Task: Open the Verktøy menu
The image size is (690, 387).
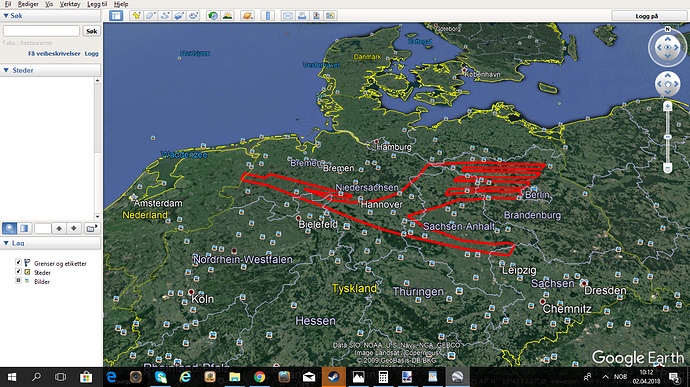Action: (x=70, y=4)
